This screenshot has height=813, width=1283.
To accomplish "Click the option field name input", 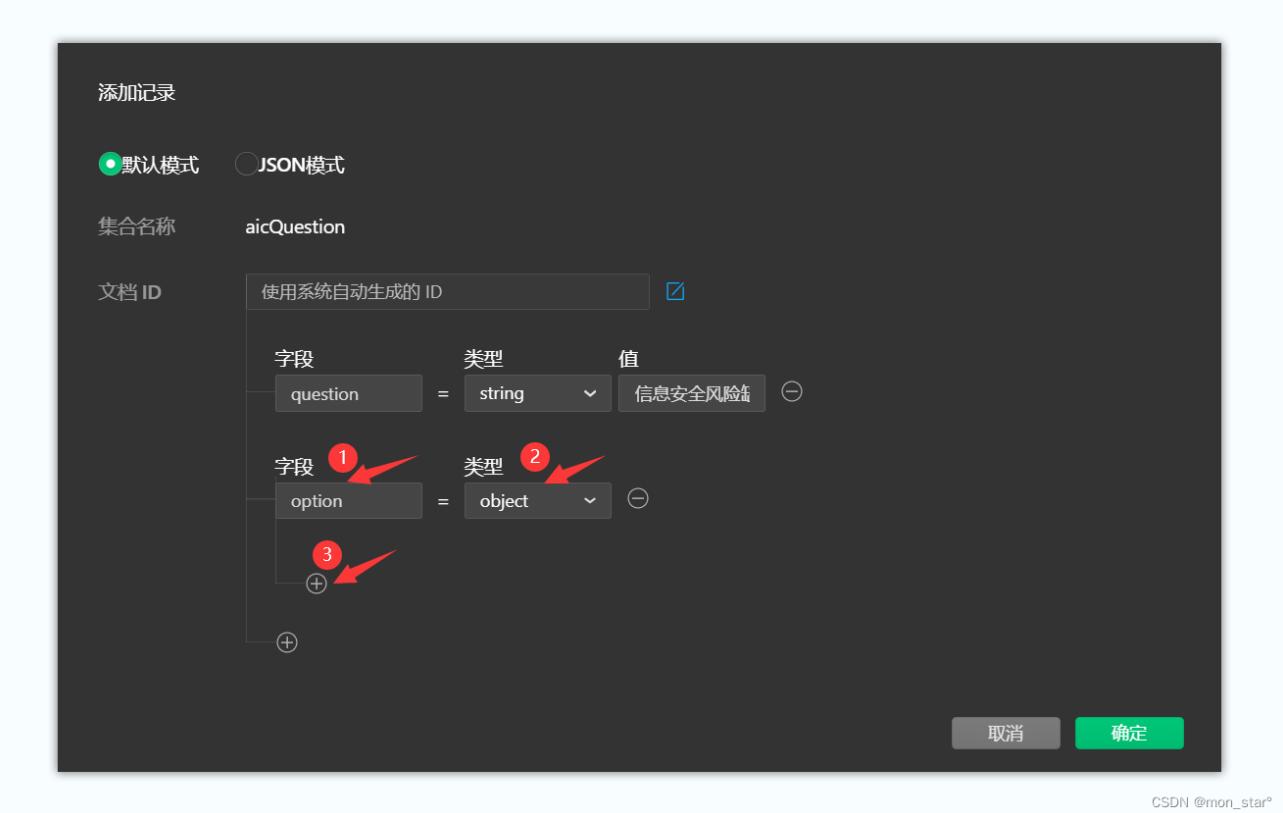I will click(x=348, y=500).
